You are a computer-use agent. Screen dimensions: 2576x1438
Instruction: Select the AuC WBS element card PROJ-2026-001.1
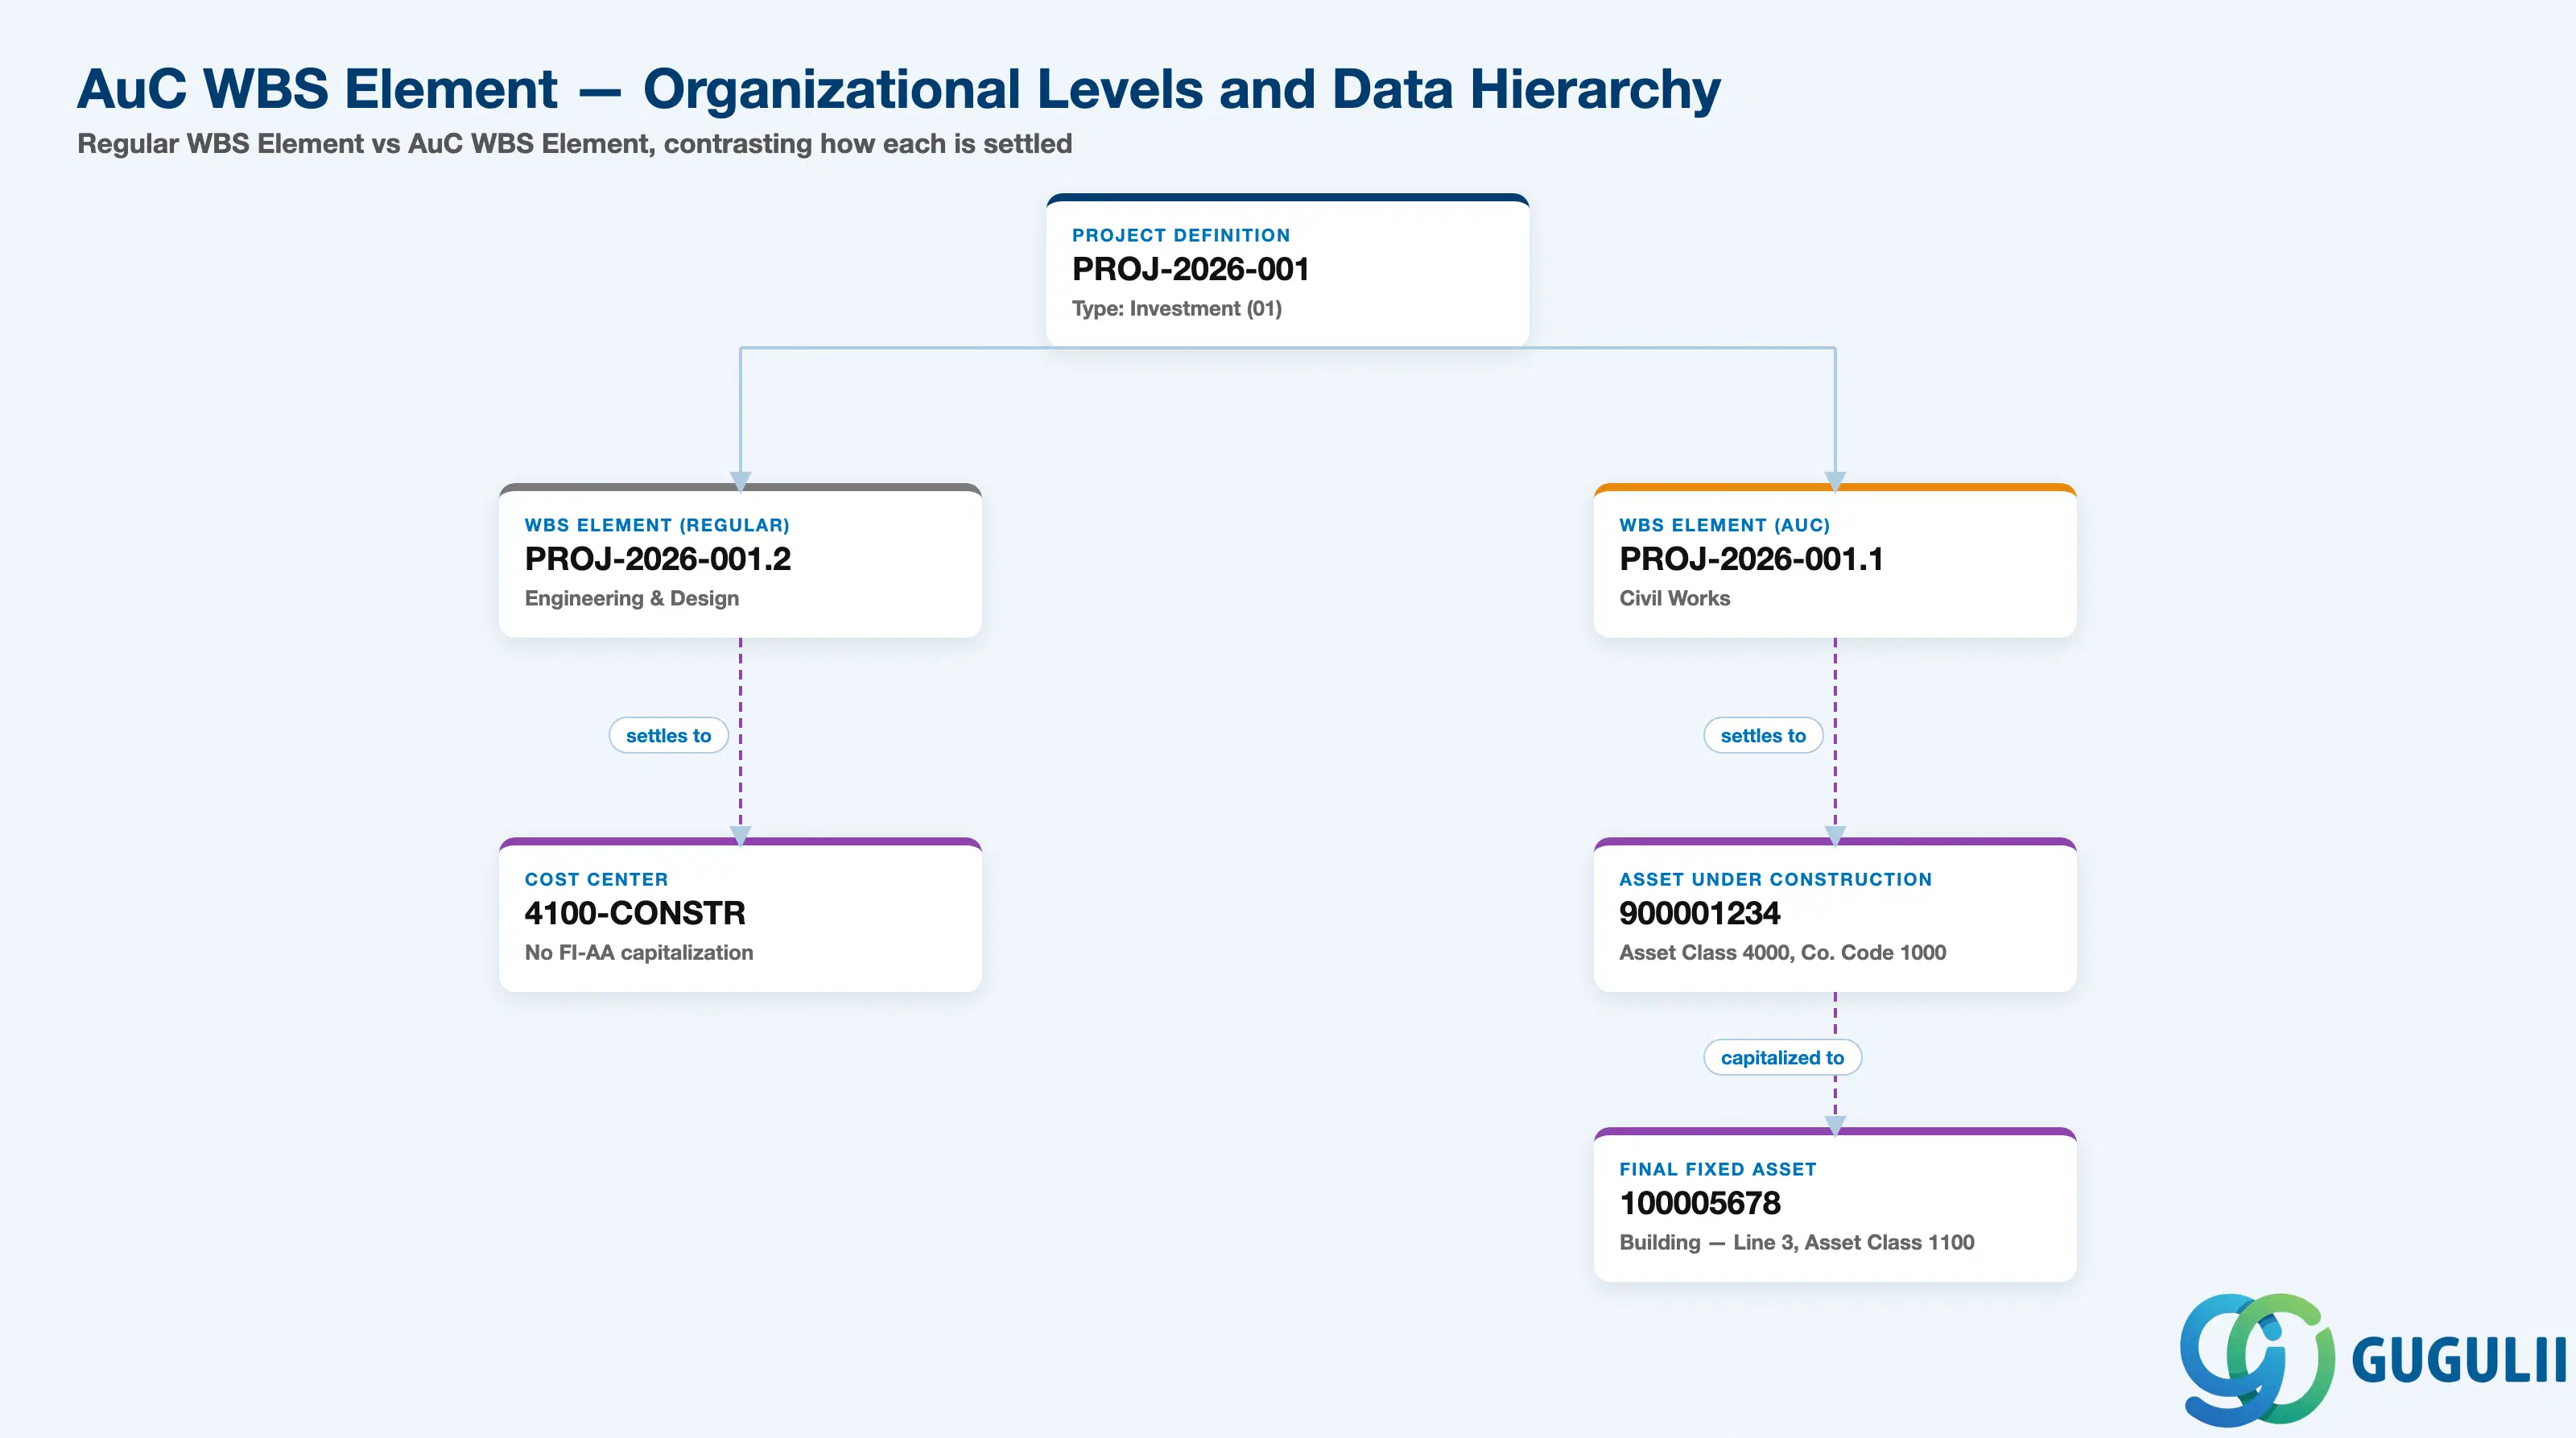(x=1835, y=560)
